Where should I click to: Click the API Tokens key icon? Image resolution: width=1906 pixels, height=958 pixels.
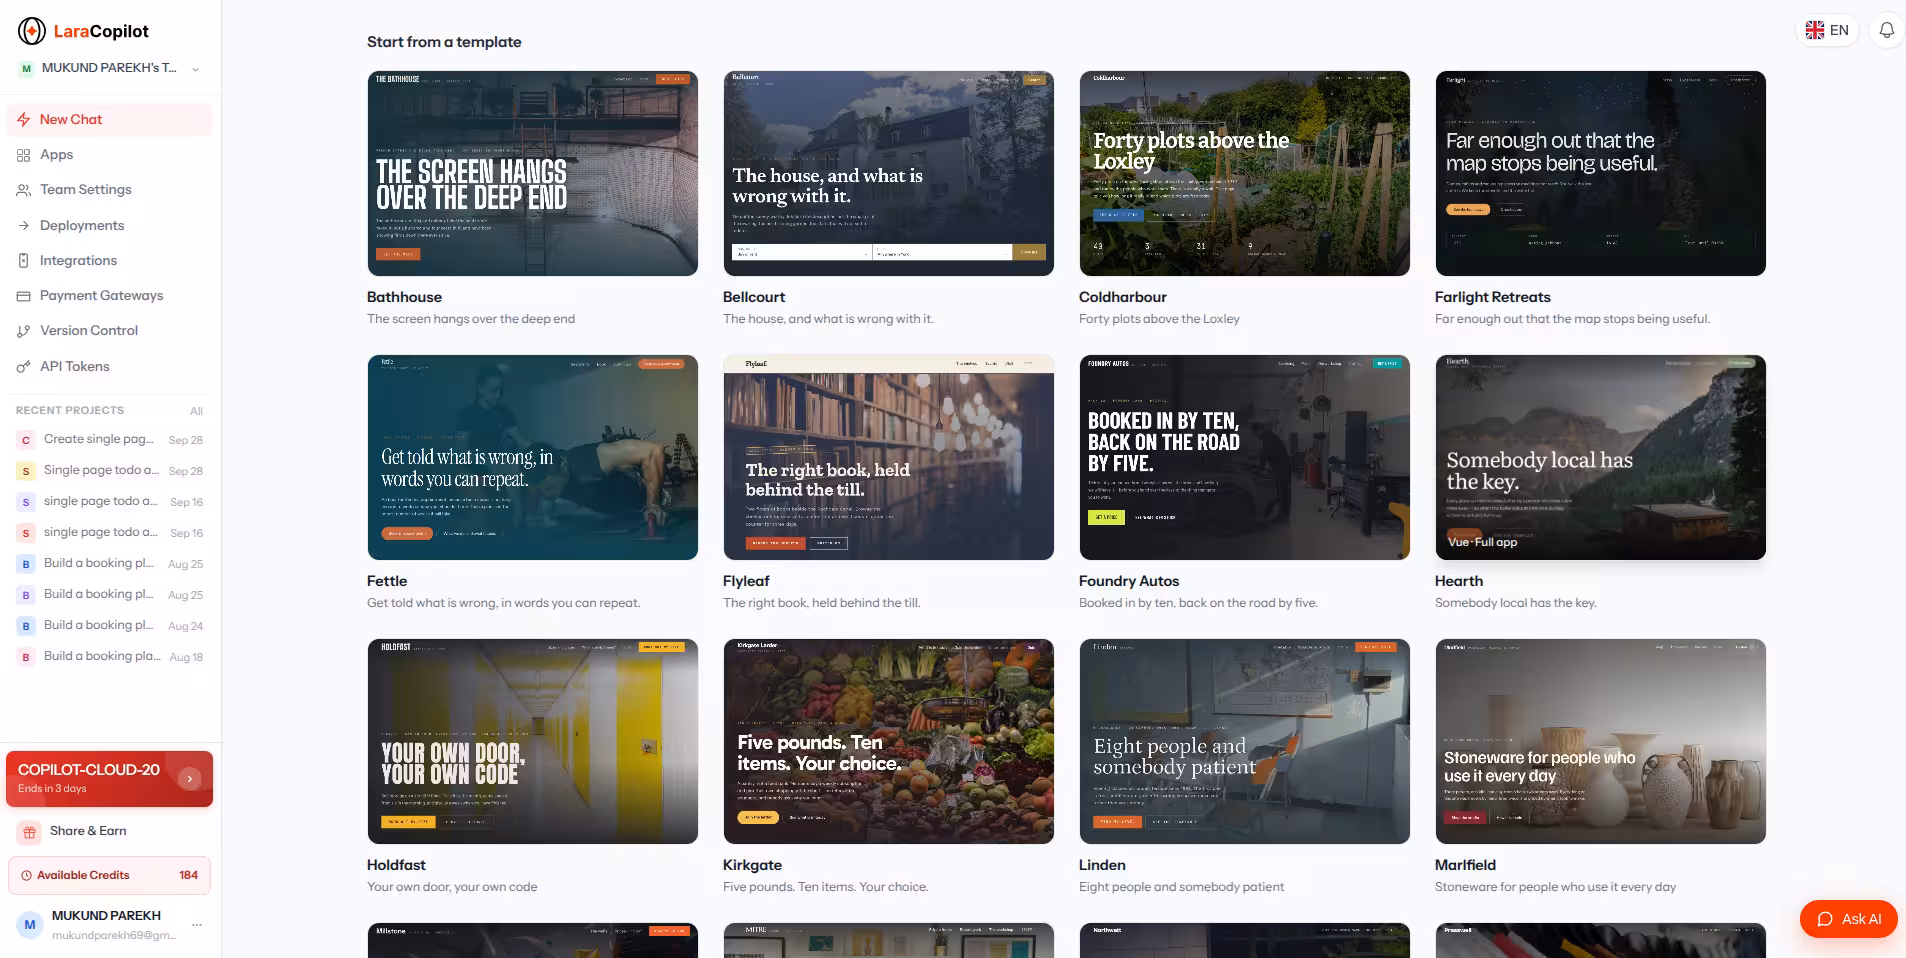[x=23, y=367]
